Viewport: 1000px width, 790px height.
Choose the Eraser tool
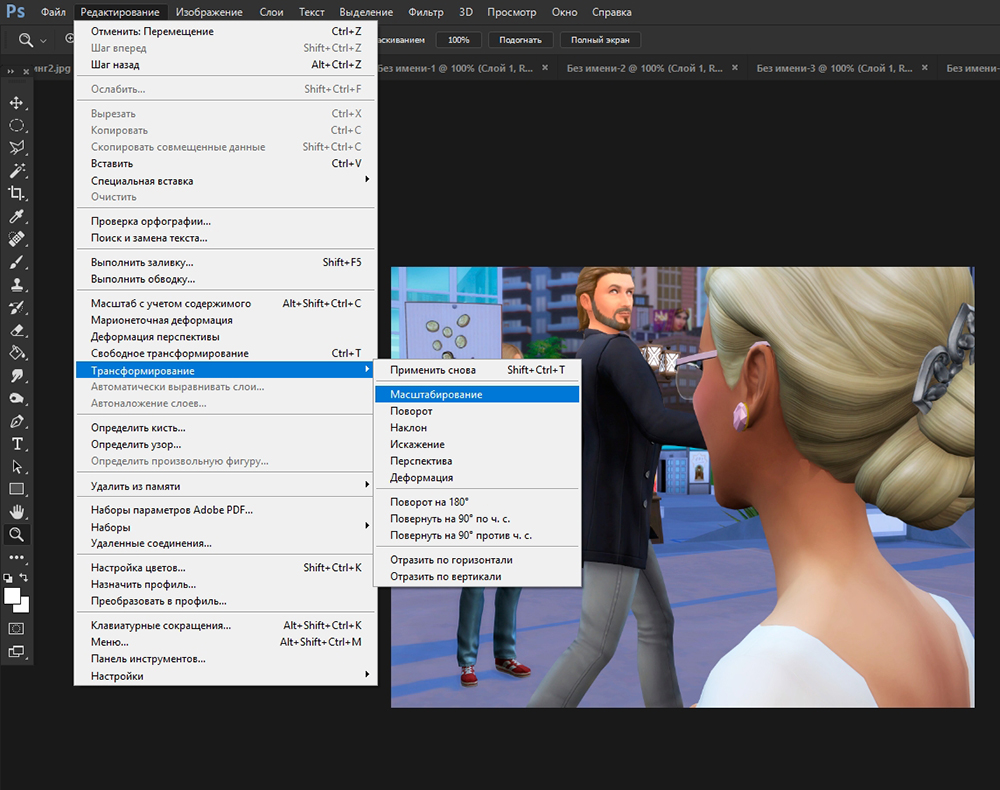(x=17, y=330)
